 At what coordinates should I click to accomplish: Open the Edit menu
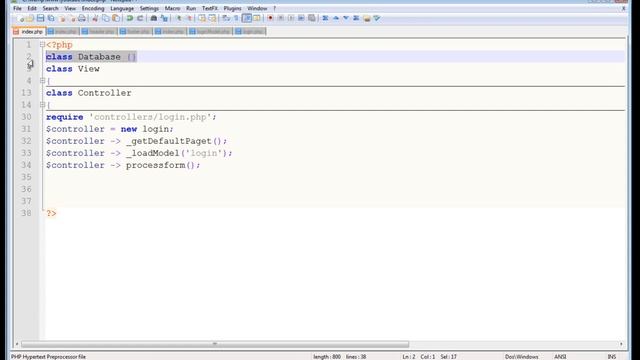[x=32, y=8]
